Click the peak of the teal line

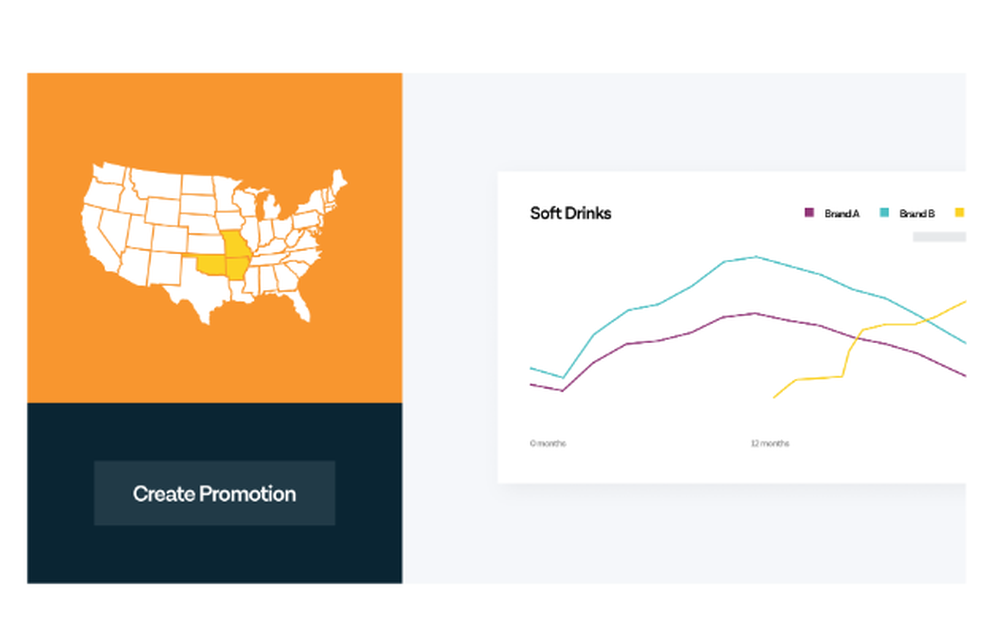click(756, 257)
